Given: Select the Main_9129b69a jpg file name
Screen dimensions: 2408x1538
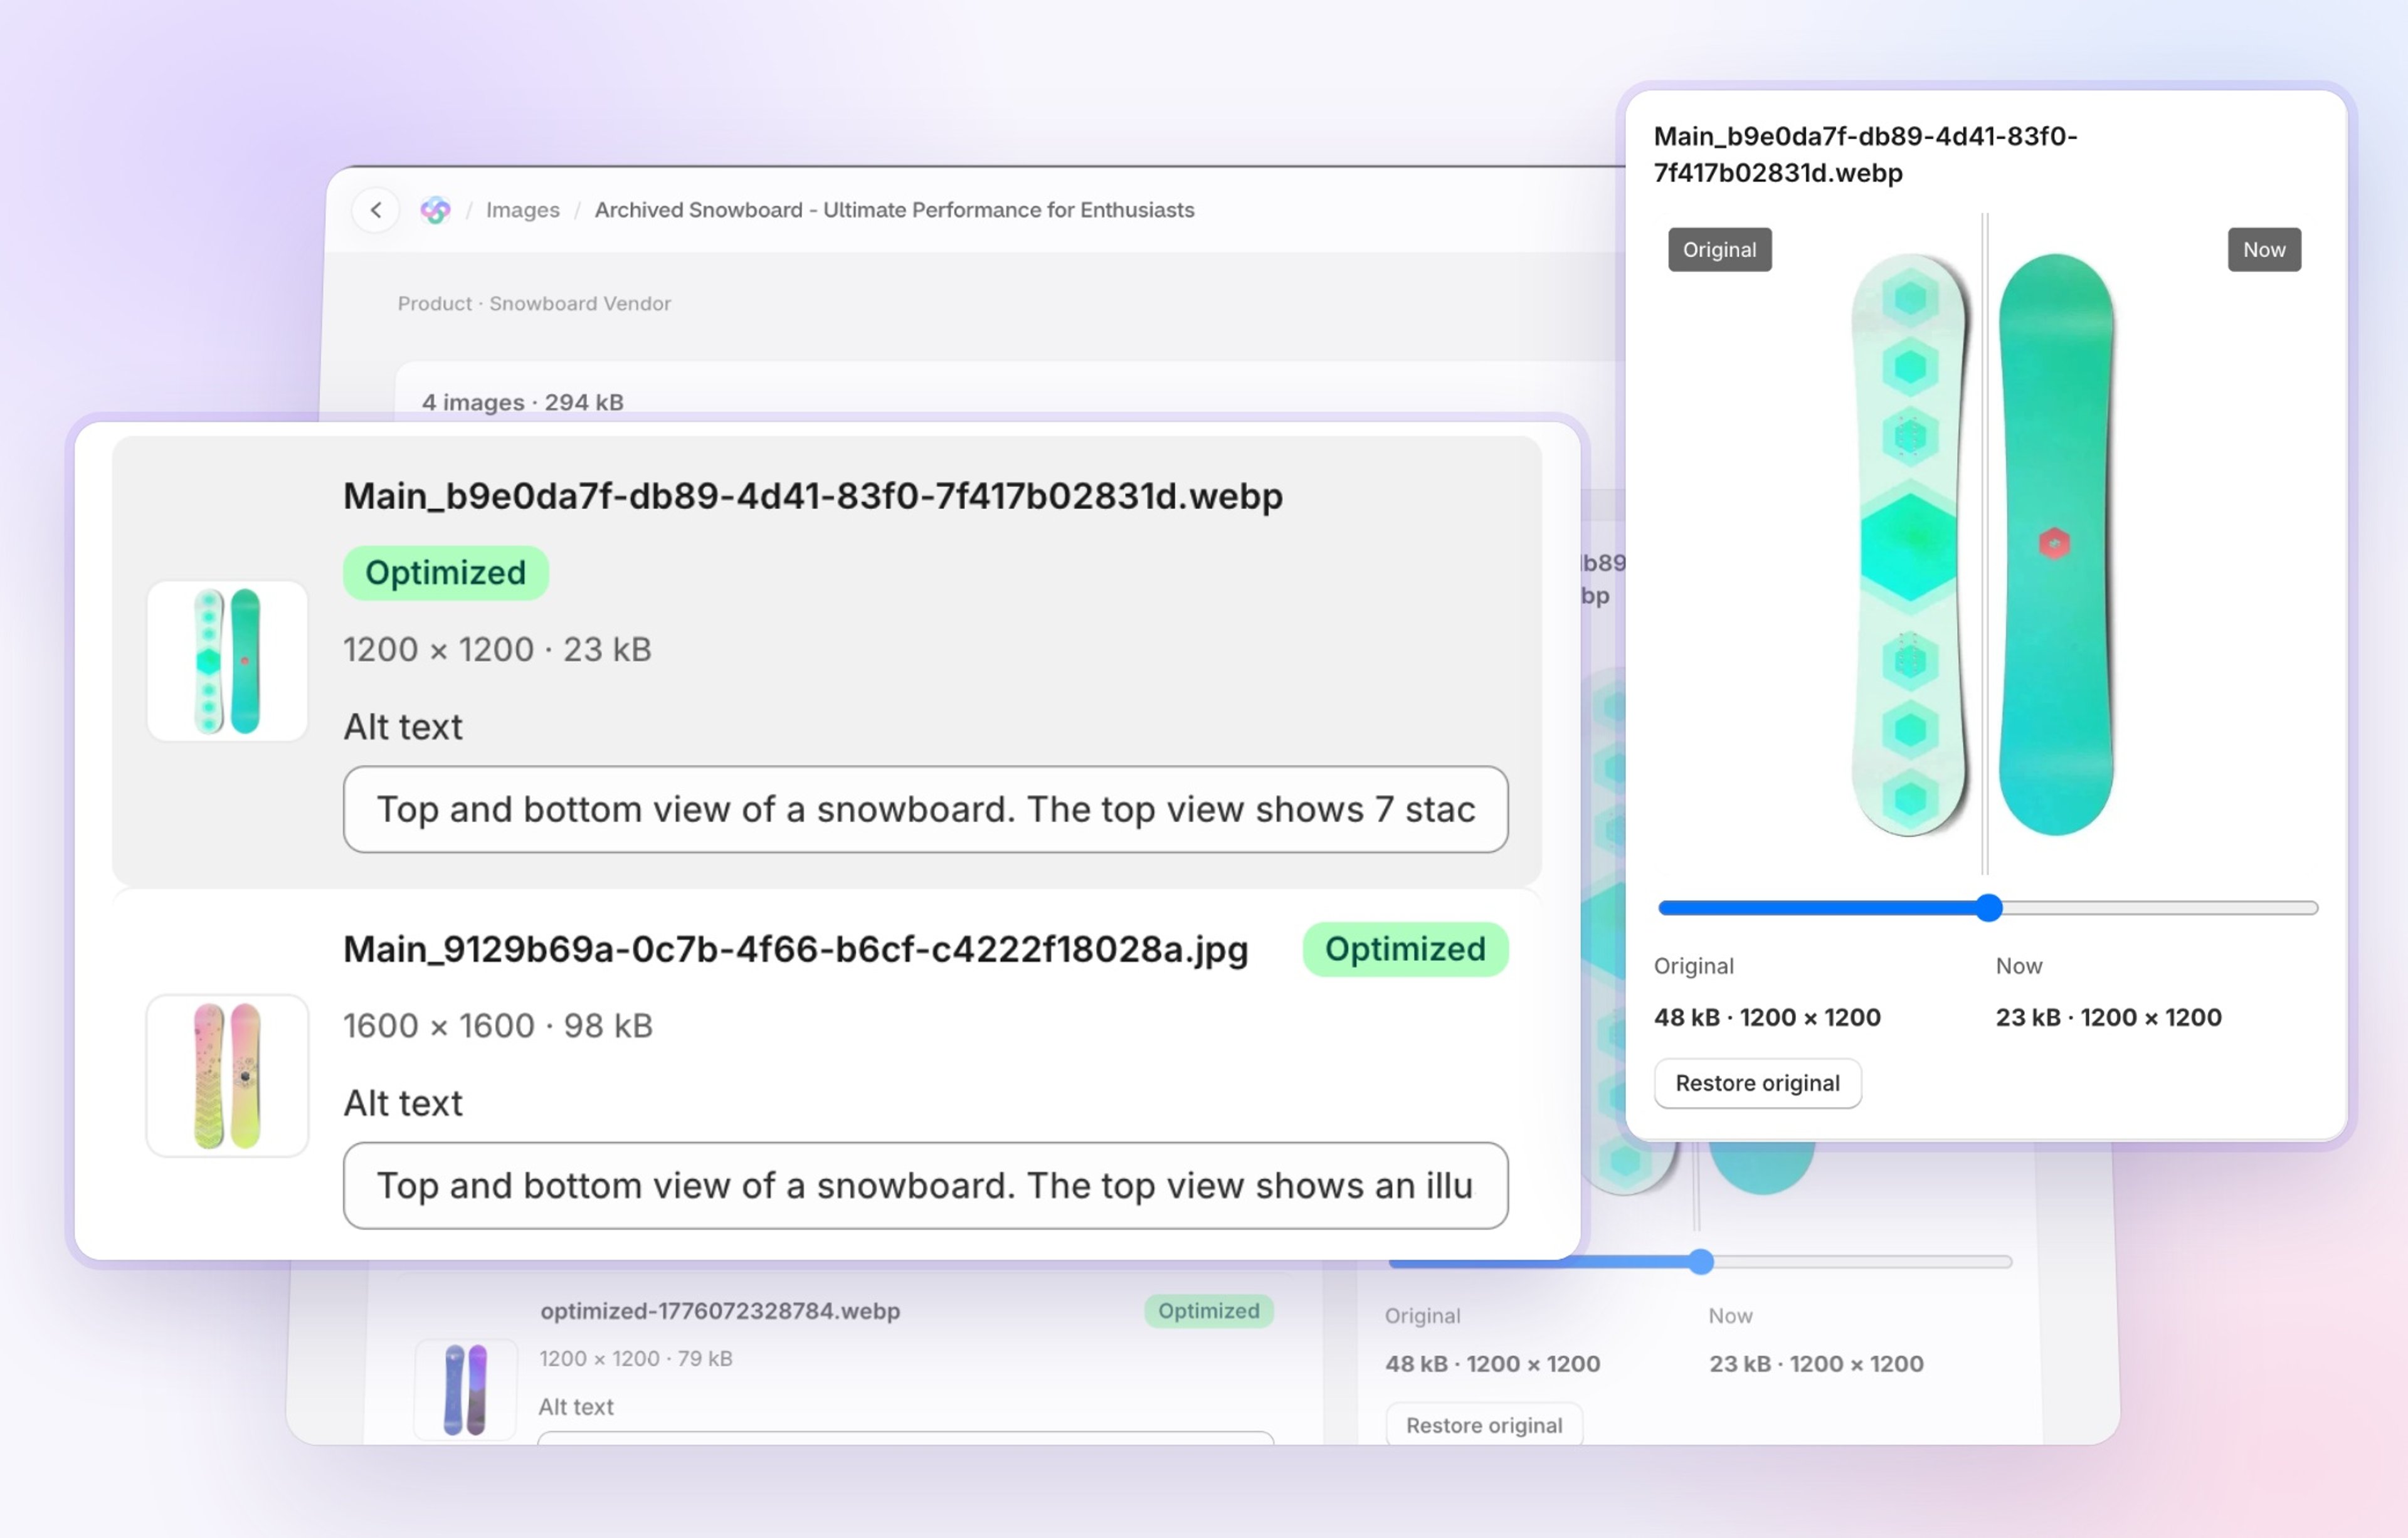Looking at the screenshot, I should click(796, 949).
